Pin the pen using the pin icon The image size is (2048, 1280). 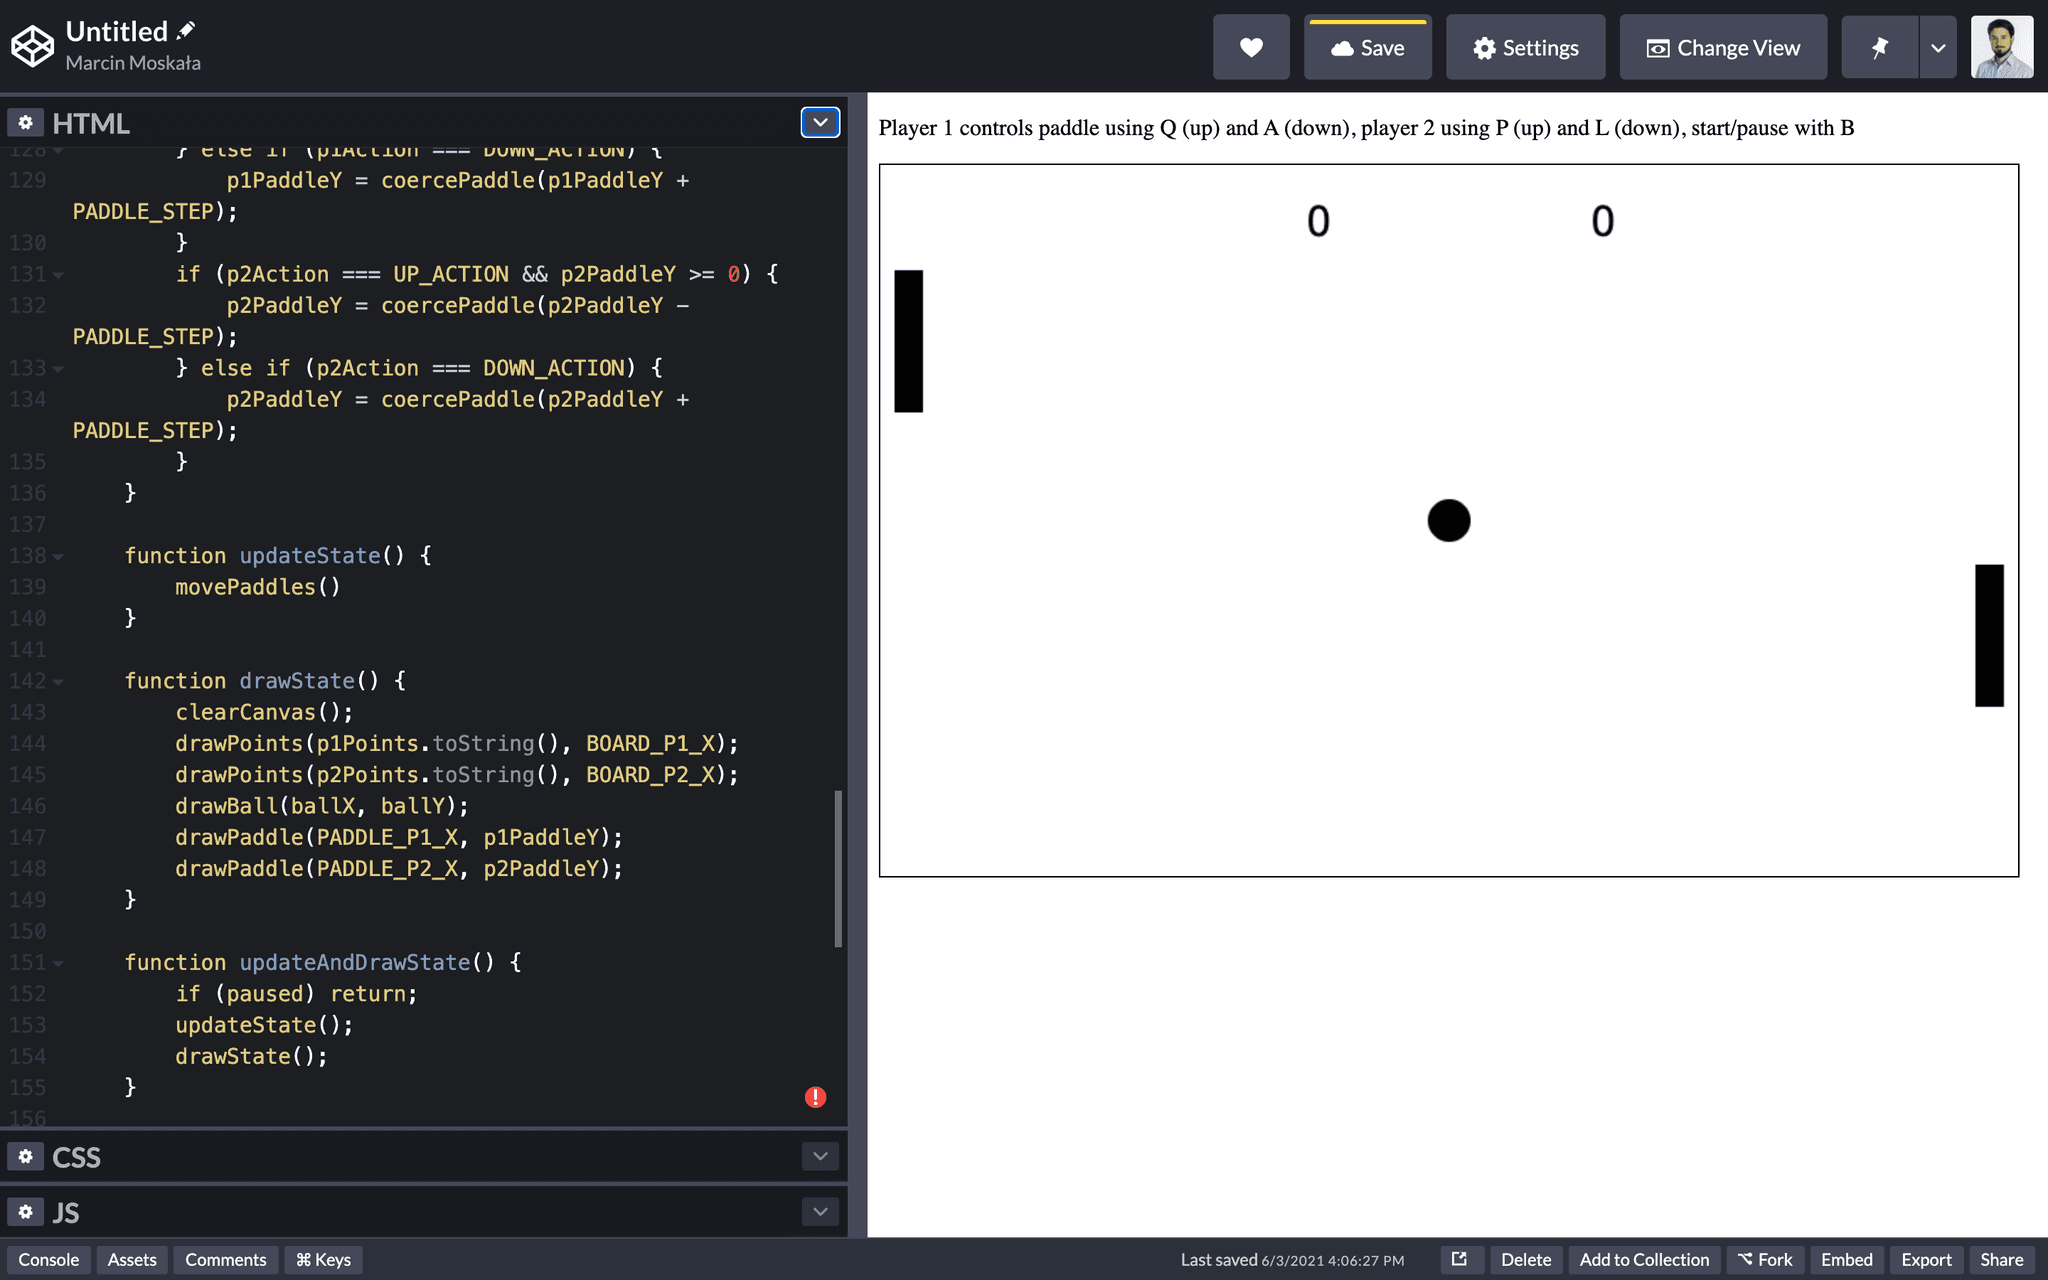[1878, 47]
